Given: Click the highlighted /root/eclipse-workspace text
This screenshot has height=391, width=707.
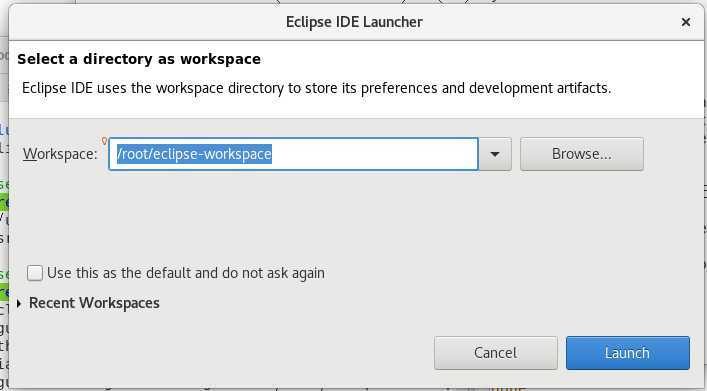Looking at the screenshot, I should tap(194, 154).
